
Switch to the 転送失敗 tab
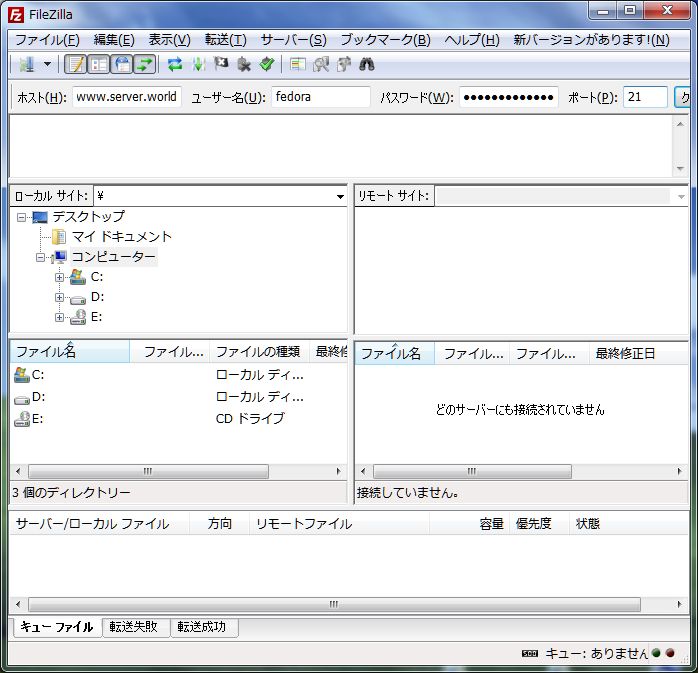click(134, 627)
